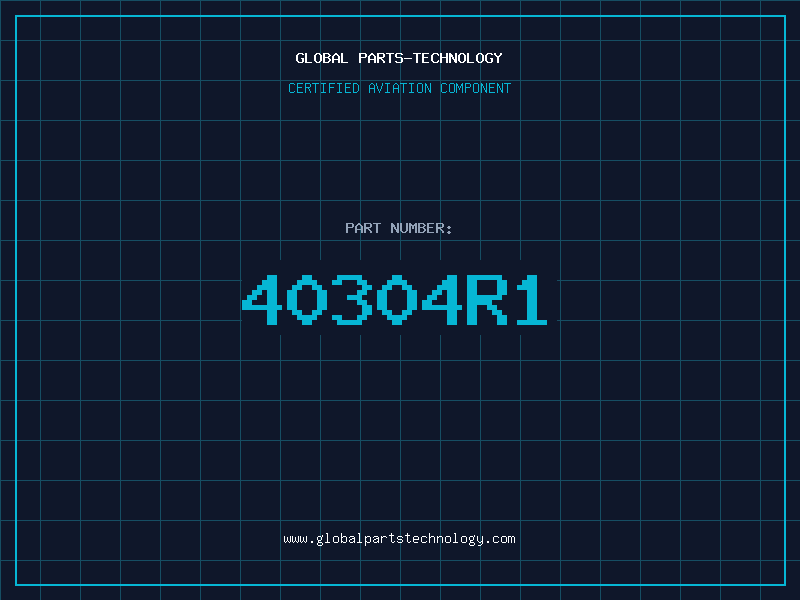This screenshot has height=600, width=800.
Task: Select the 'CERTIFIED AVIATION COMPONENT' subtitle
Action: (x=399, y=88)
